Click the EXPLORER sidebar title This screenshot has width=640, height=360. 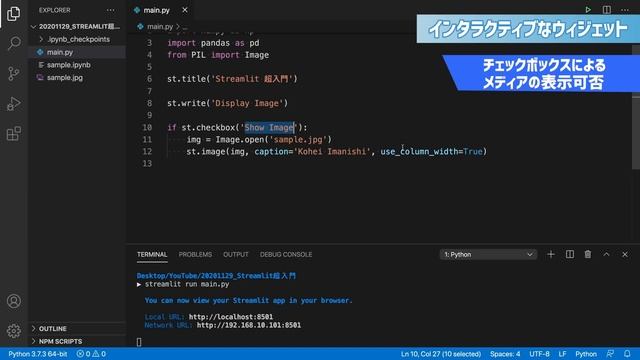[x=55, y=10]
